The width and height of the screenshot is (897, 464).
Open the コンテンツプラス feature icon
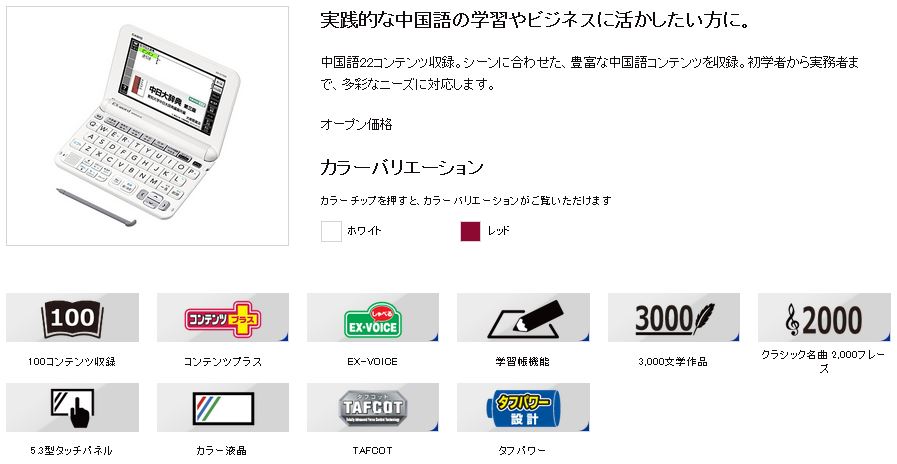(x=223, y=318)
